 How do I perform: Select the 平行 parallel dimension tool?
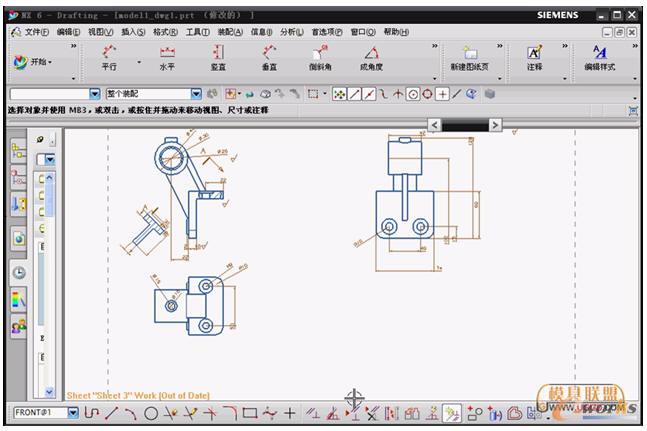click(x=109, y=58)
